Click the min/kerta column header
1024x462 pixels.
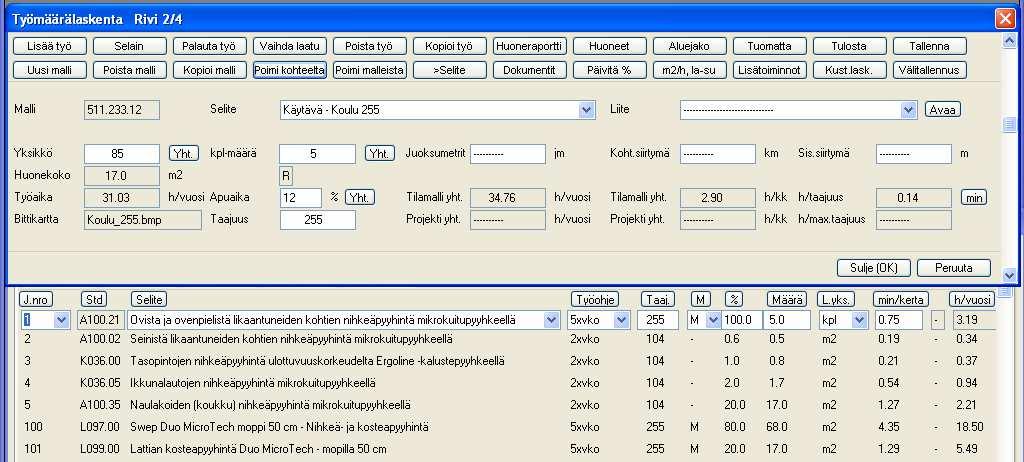tap(901, 299)
